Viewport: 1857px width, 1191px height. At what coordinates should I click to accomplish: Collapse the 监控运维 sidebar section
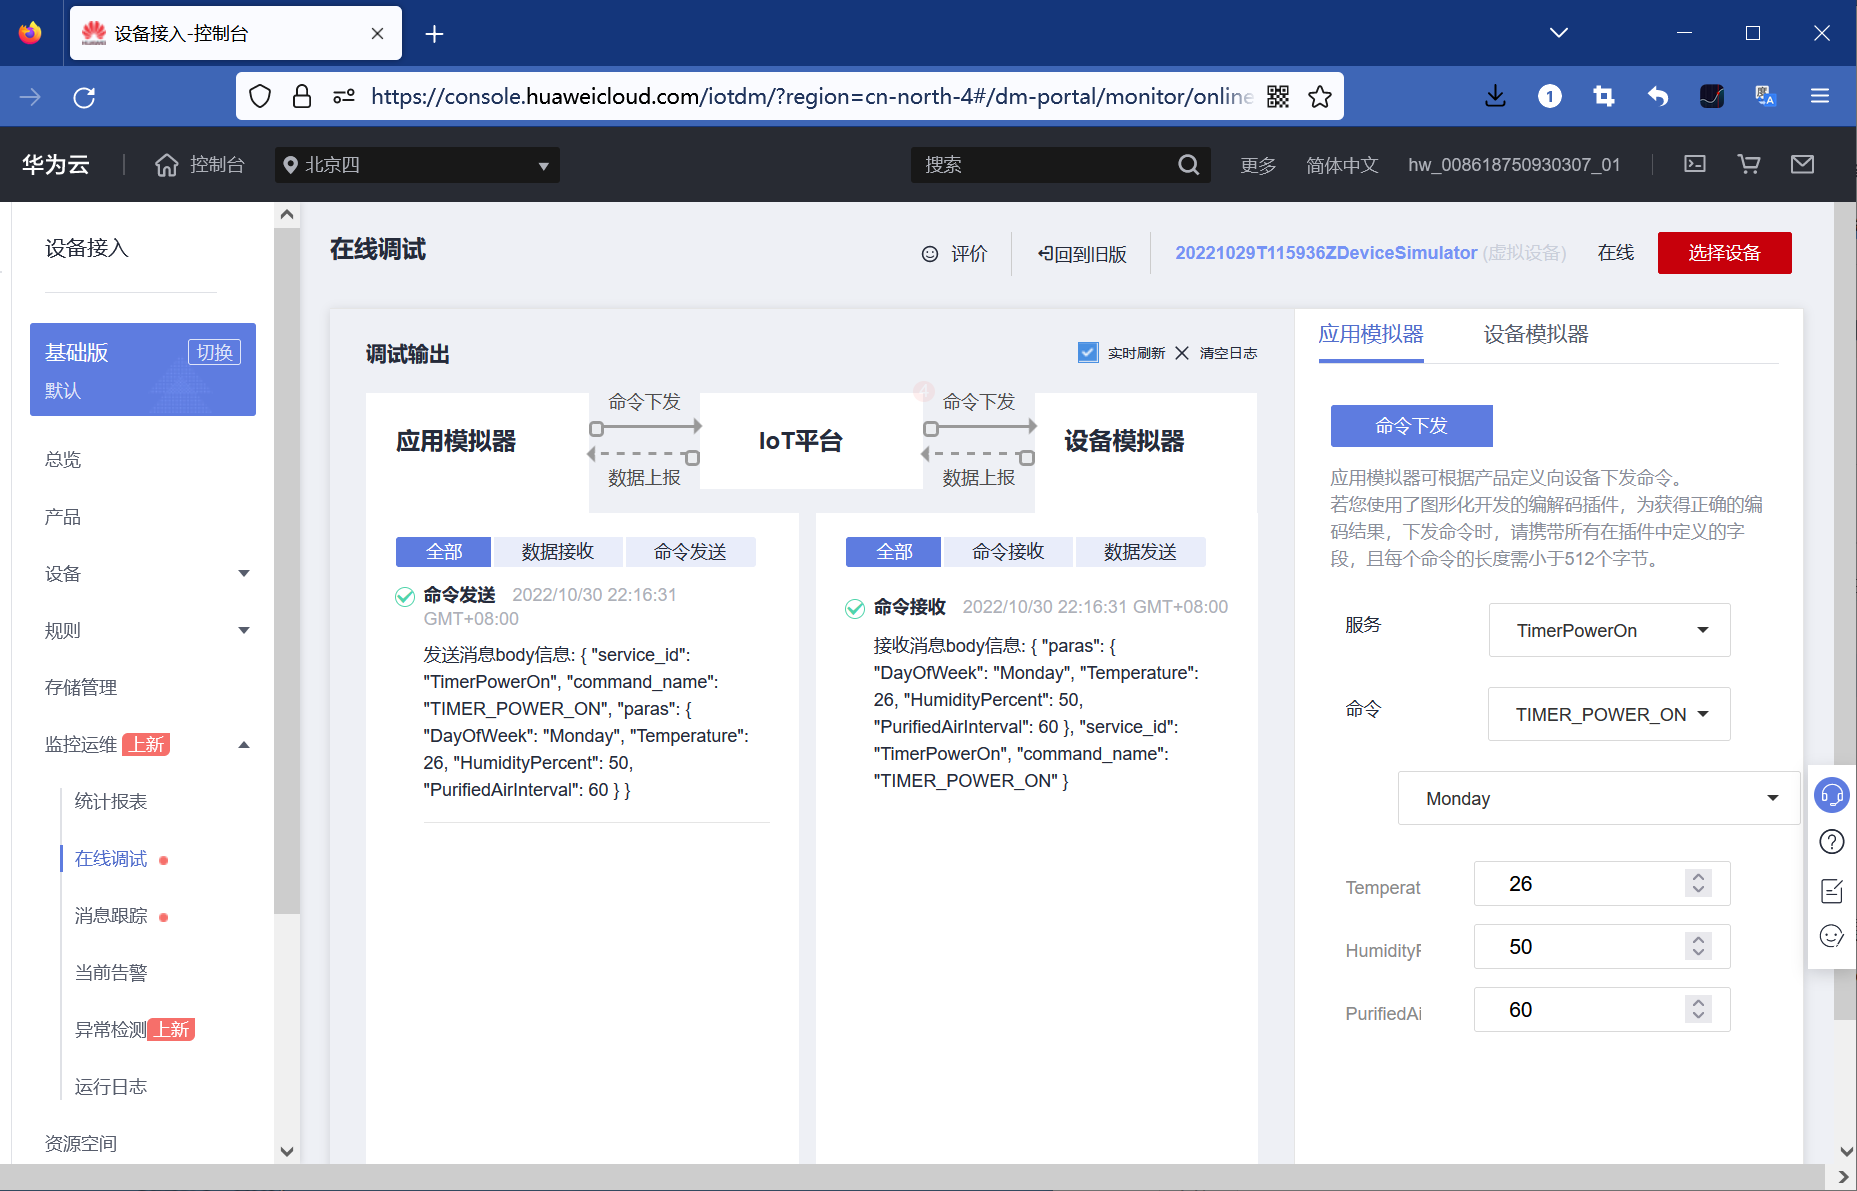tap(242, 744)
